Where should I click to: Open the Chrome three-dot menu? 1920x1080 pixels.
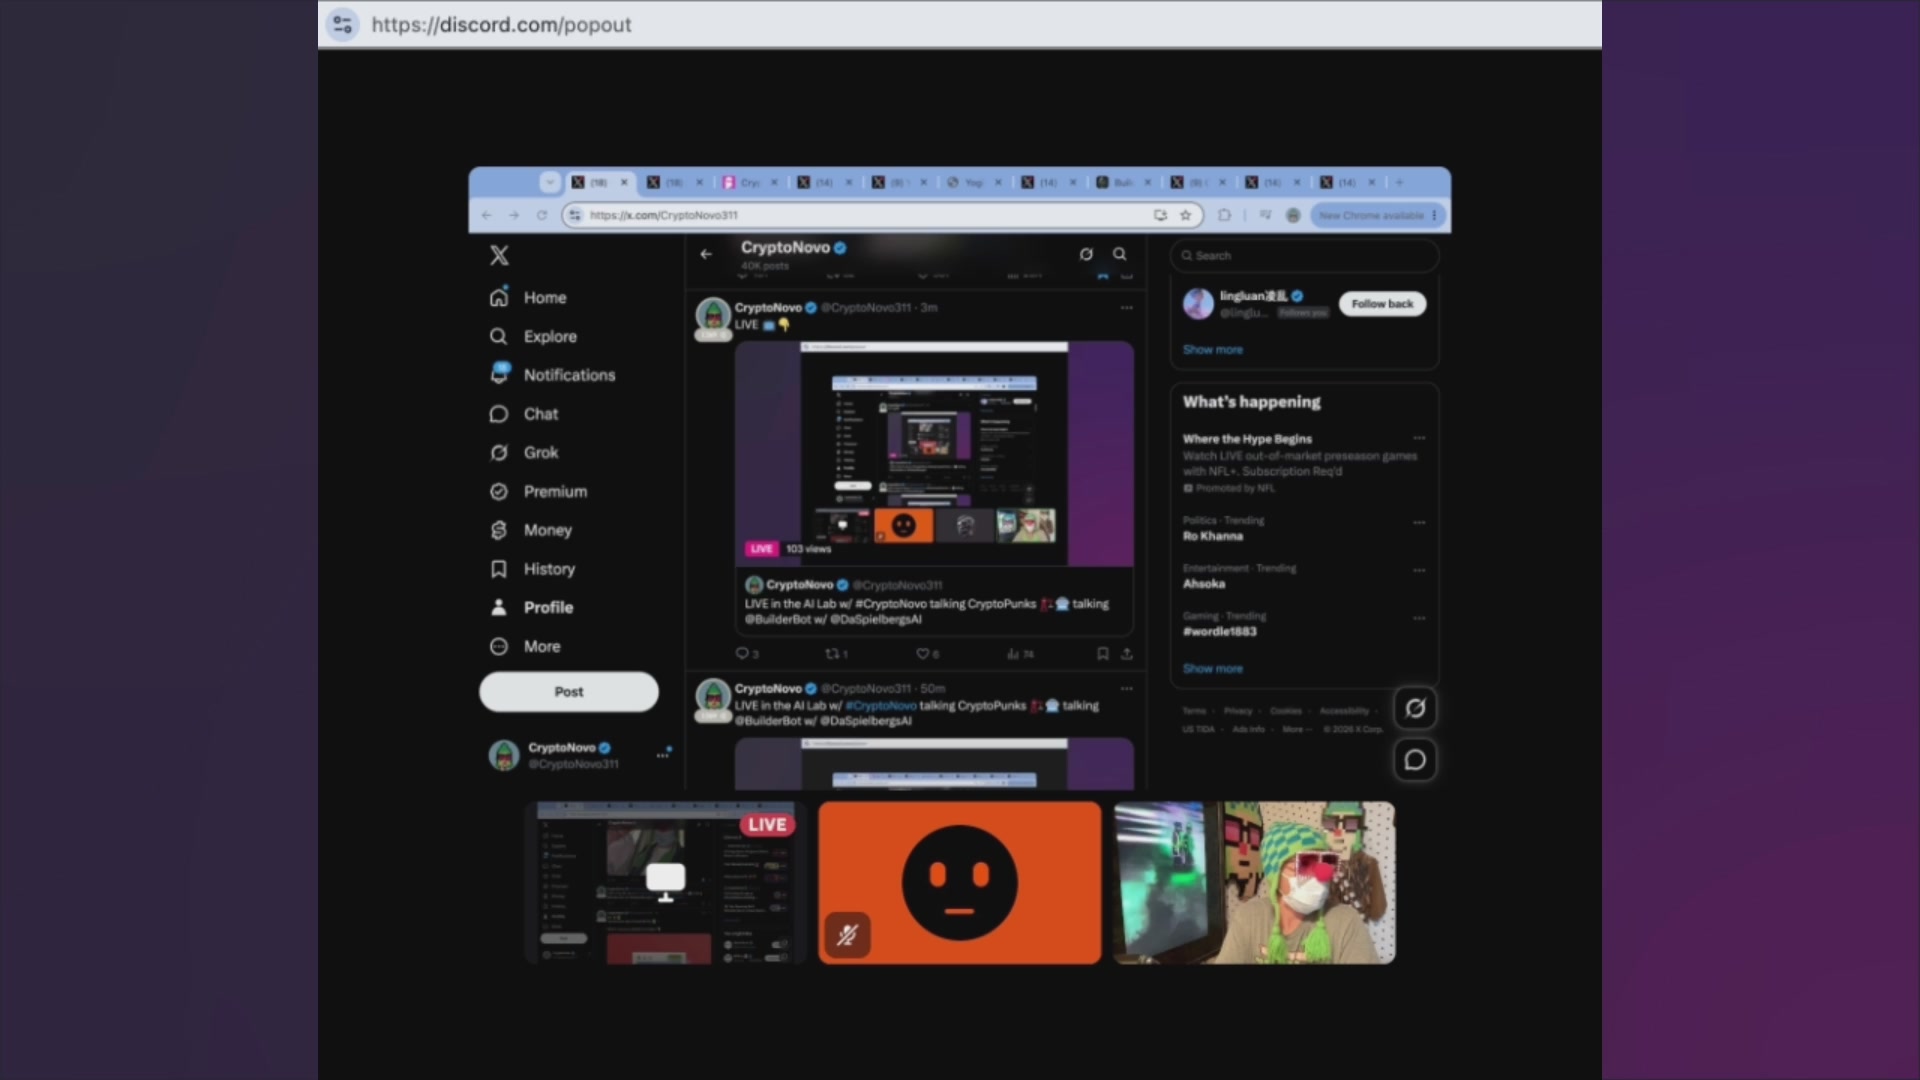click(1435, 215)
